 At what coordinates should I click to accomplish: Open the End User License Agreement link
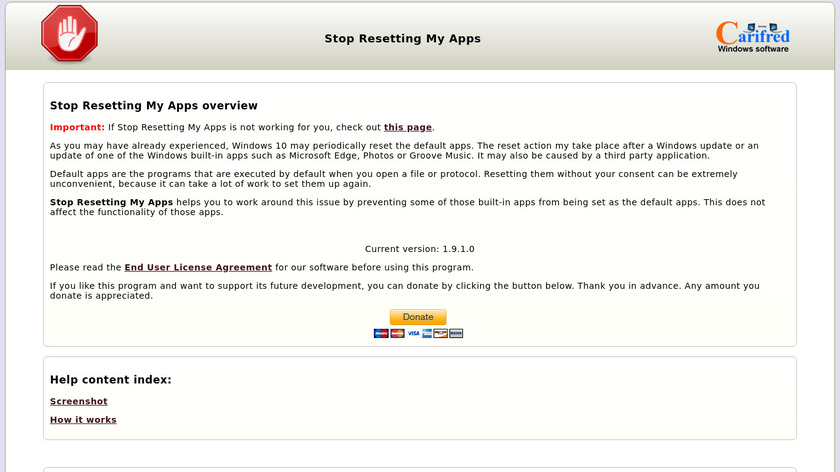[198, 267]
